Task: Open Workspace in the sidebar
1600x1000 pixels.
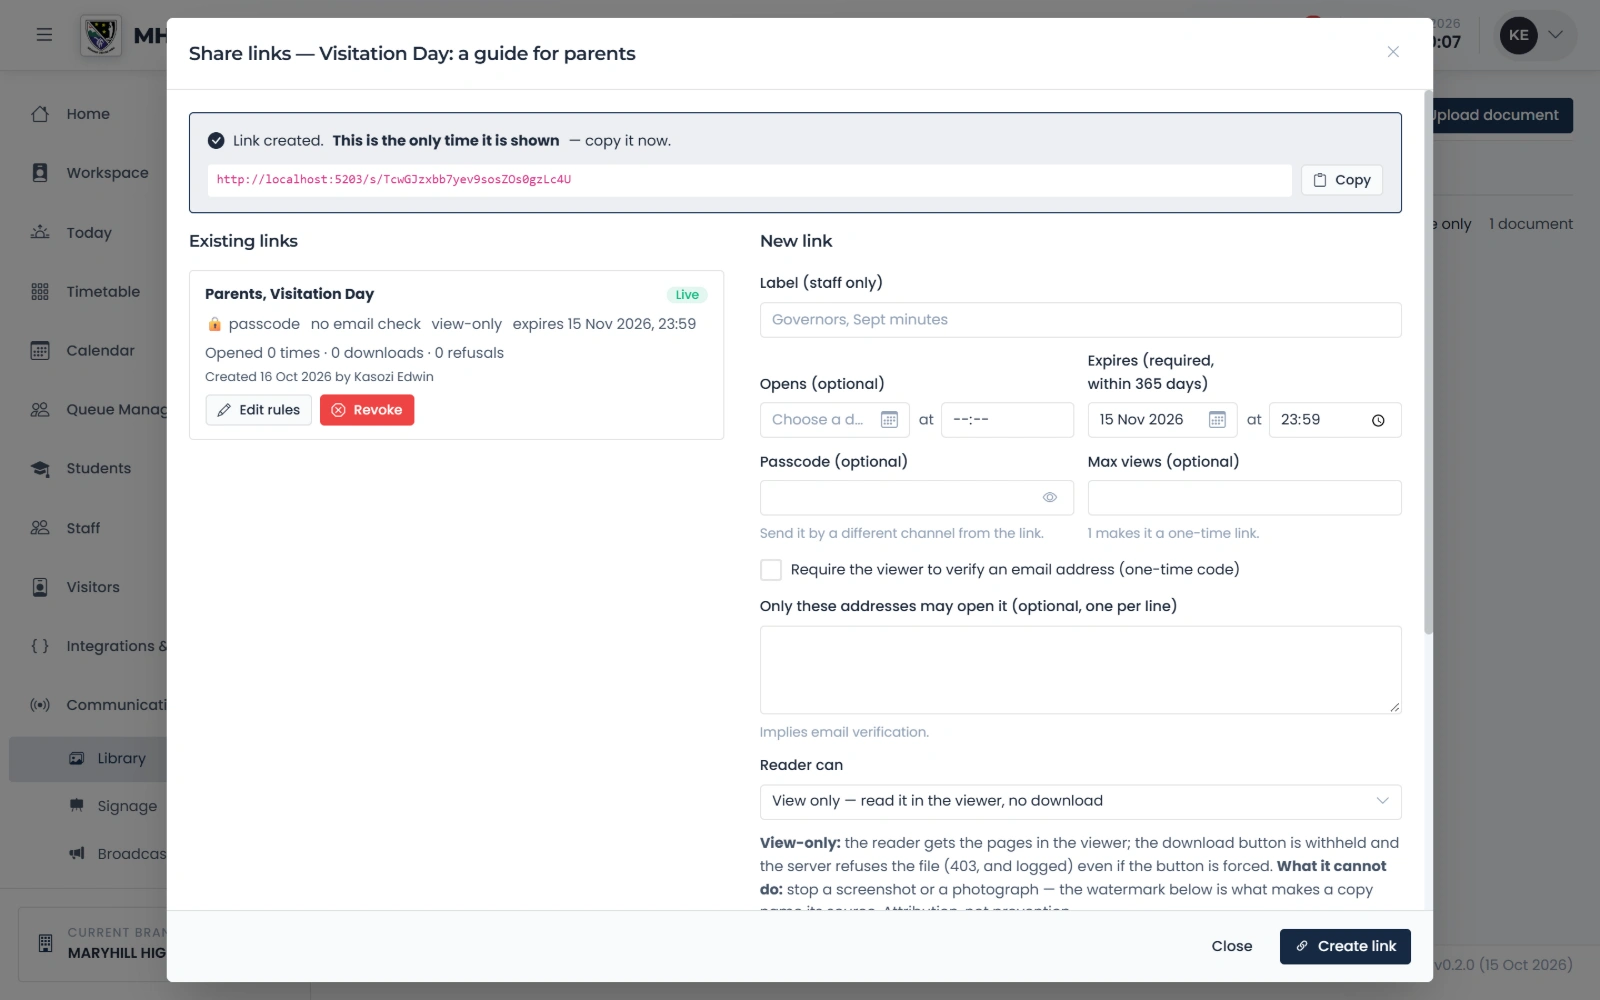Action: pos(107,173)
